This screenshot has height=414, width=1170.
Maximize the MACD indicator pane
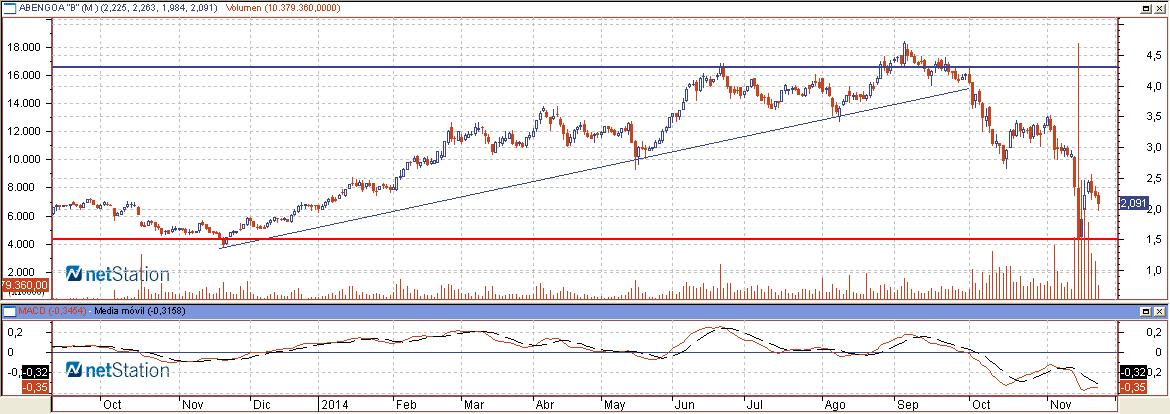tap(1147, 310)
